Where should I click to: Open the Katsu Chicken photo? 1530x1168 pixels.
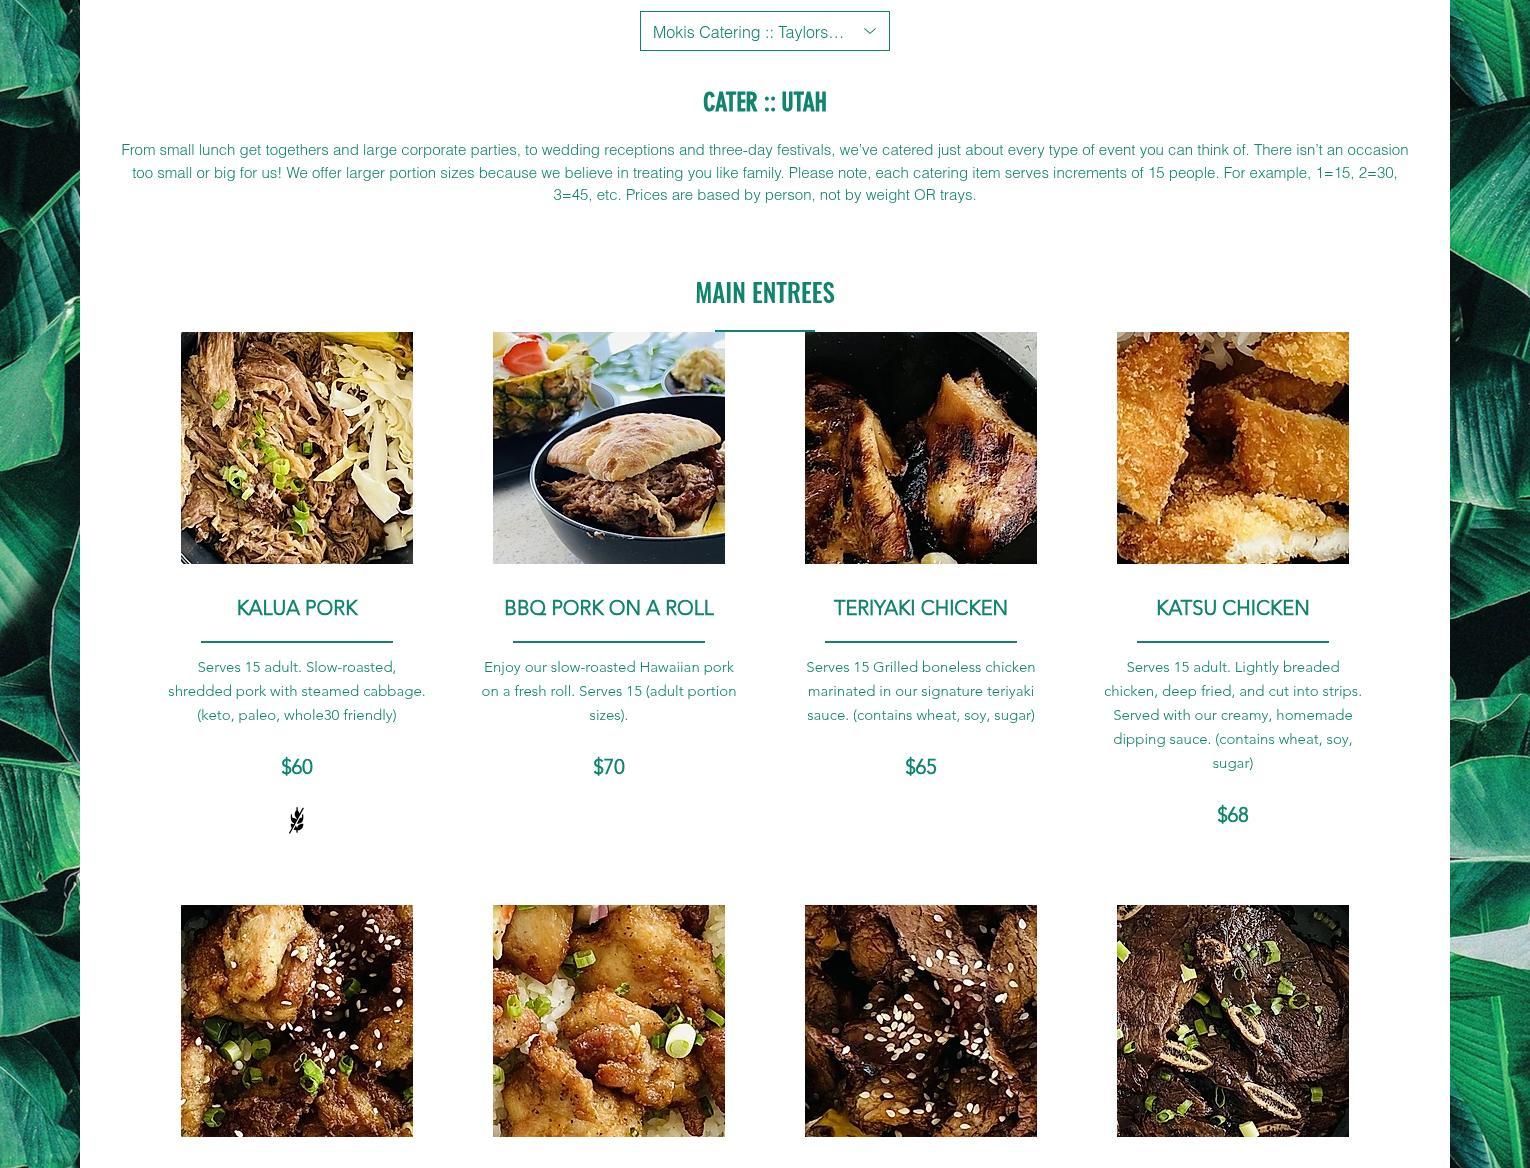coord(1233,448)
